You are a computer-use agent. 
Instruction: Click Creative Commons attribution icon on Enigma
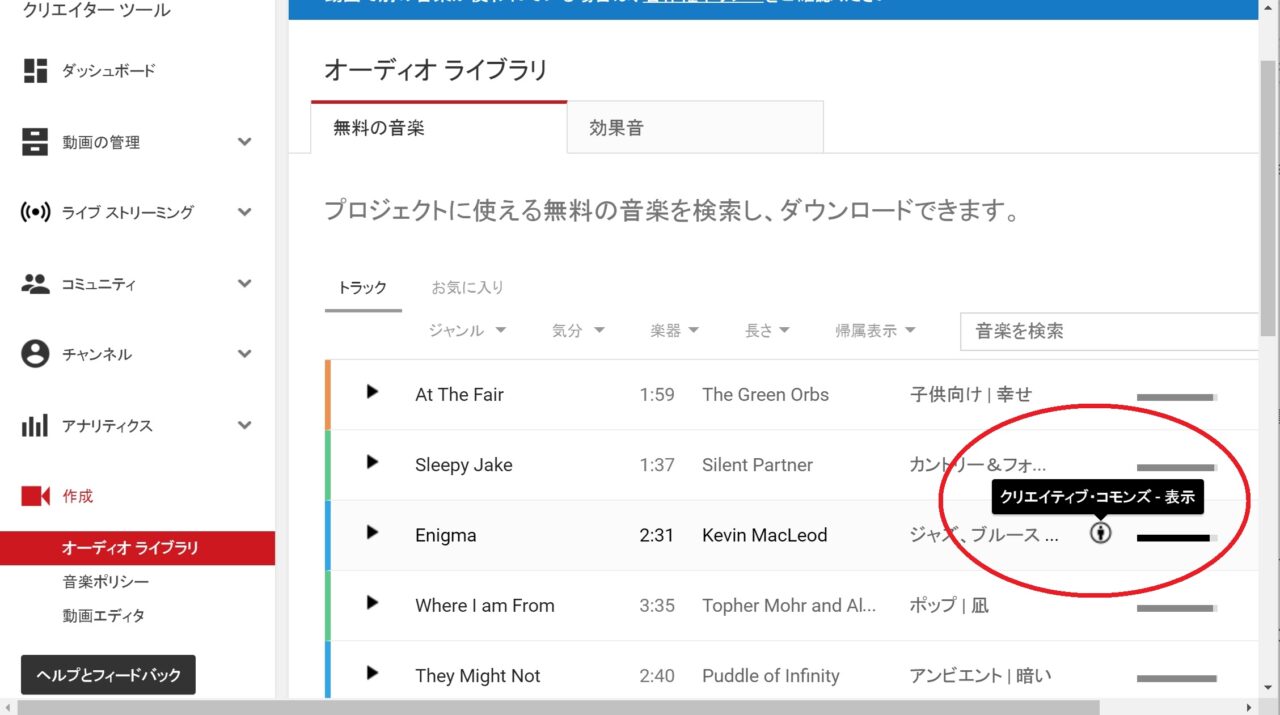point(1100,533)
